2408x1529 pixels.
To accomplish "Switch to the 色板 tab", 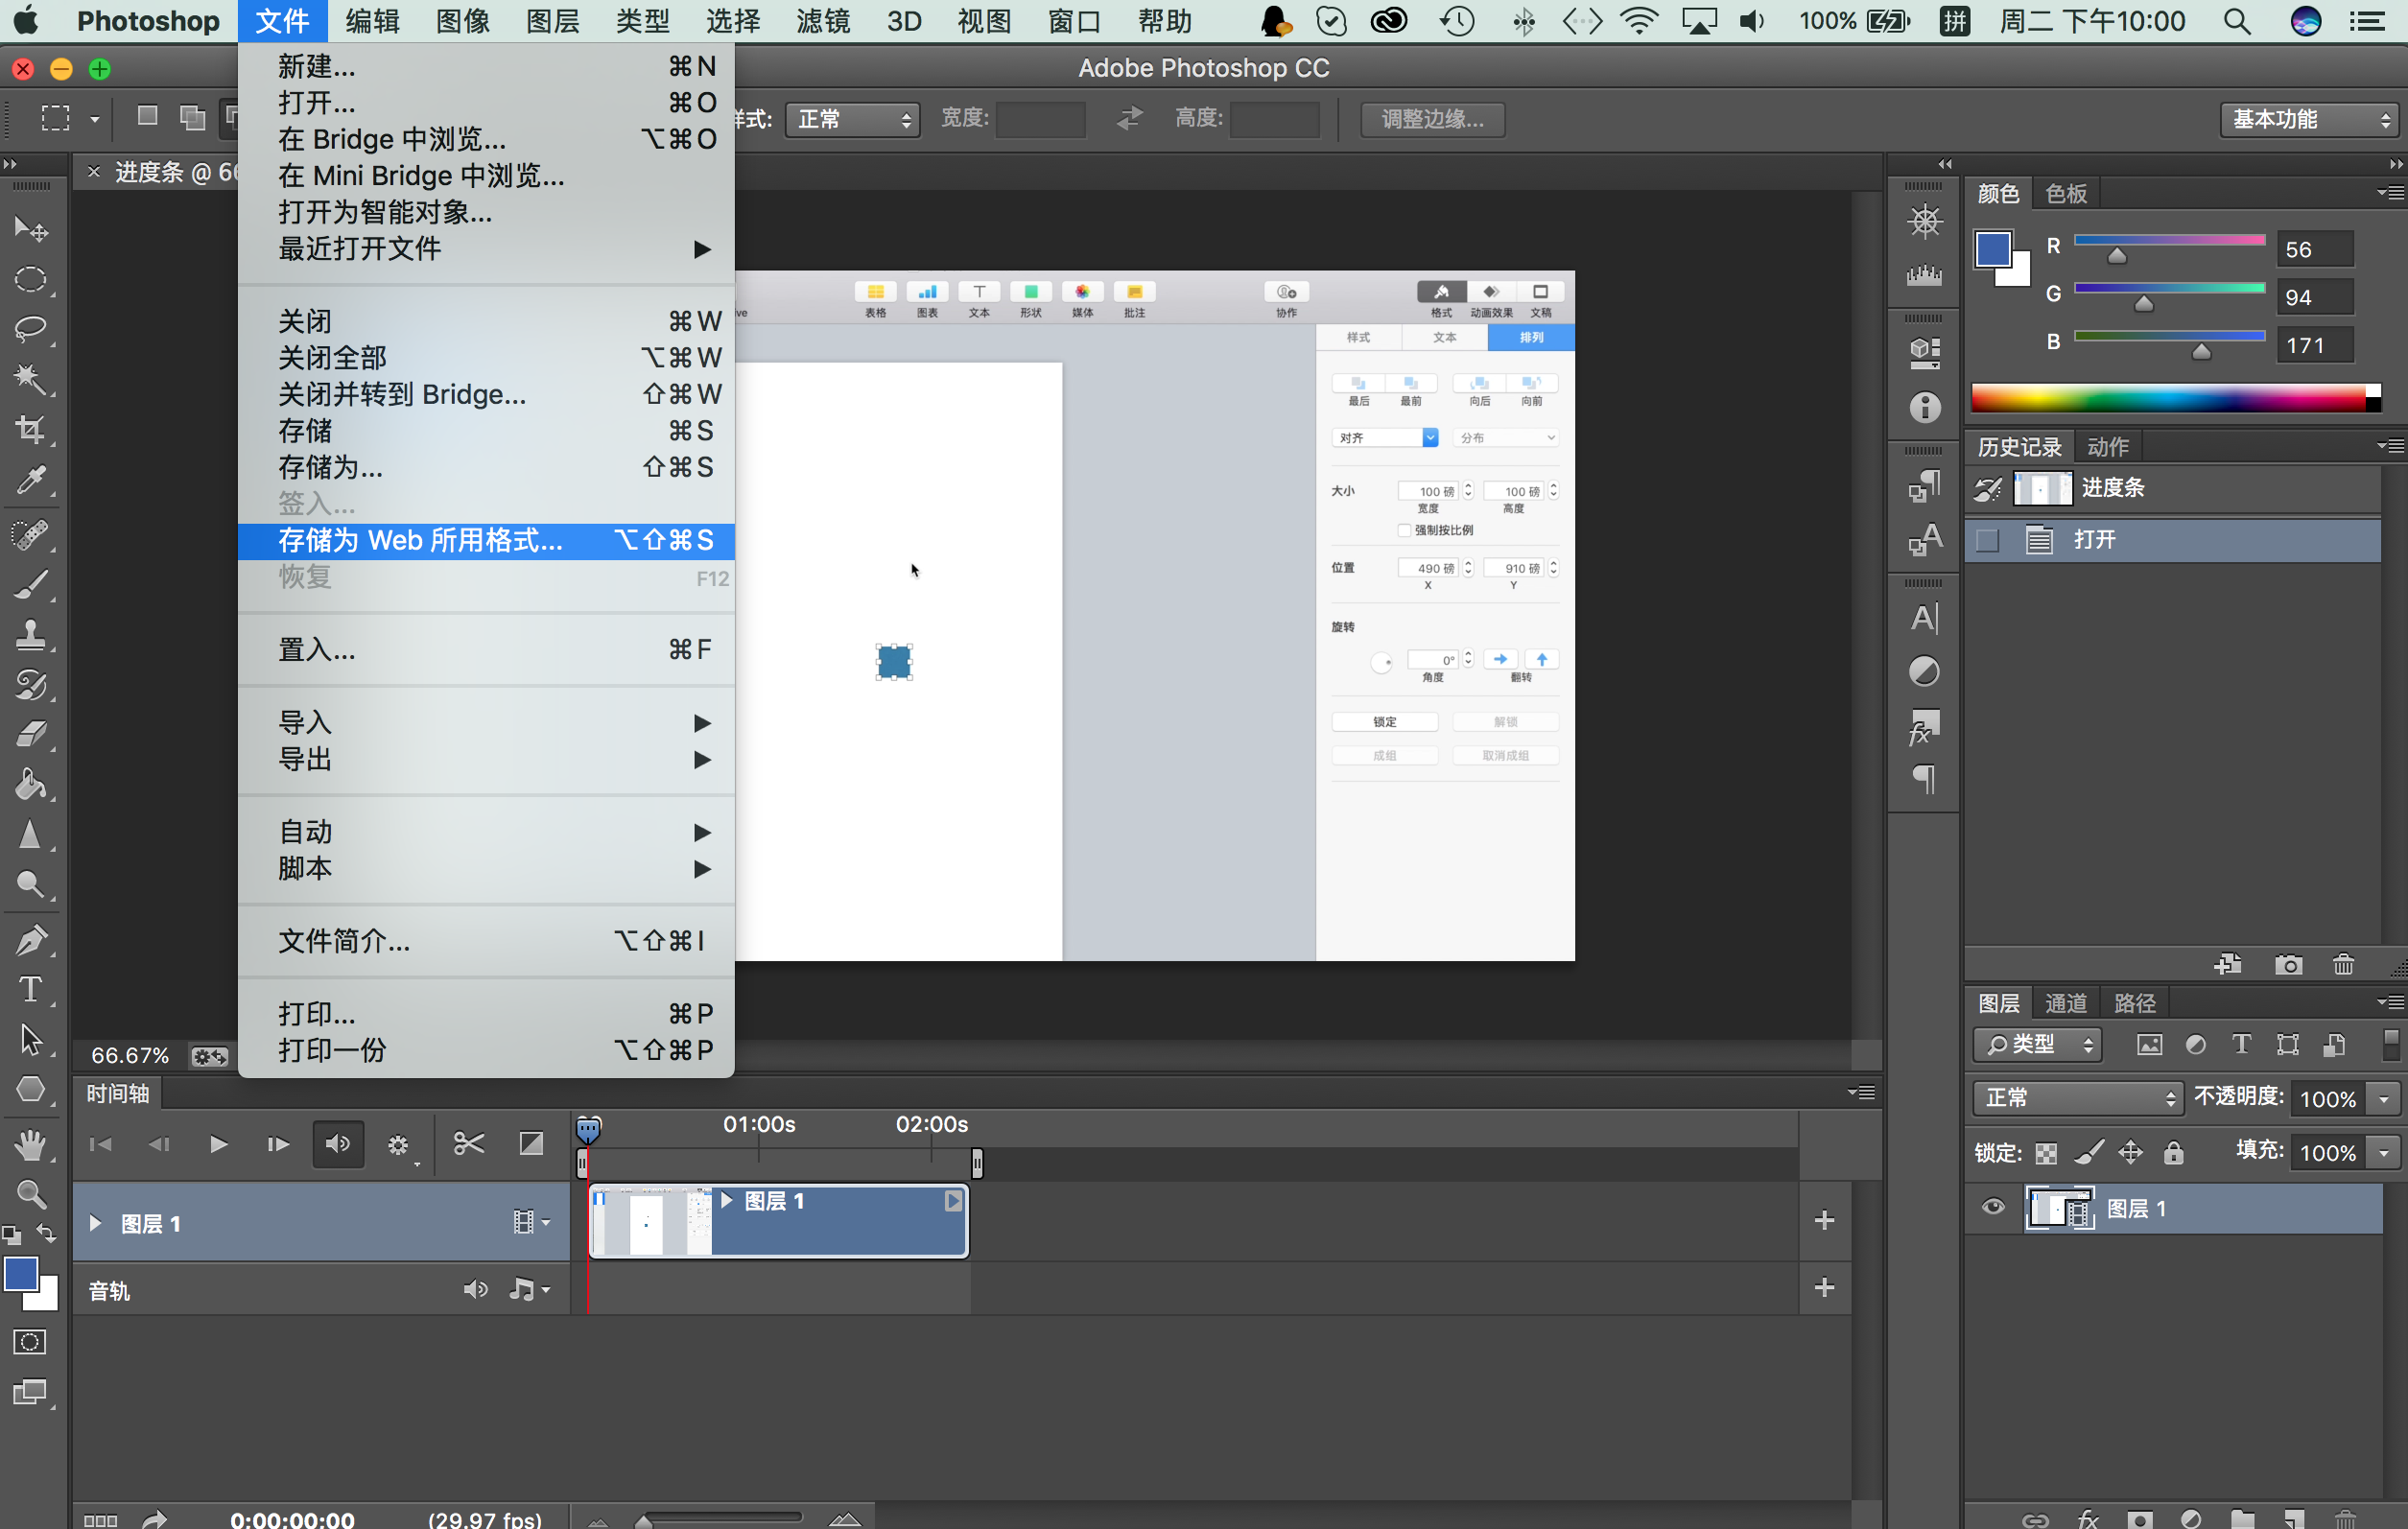I will (x=2066, y=194).
